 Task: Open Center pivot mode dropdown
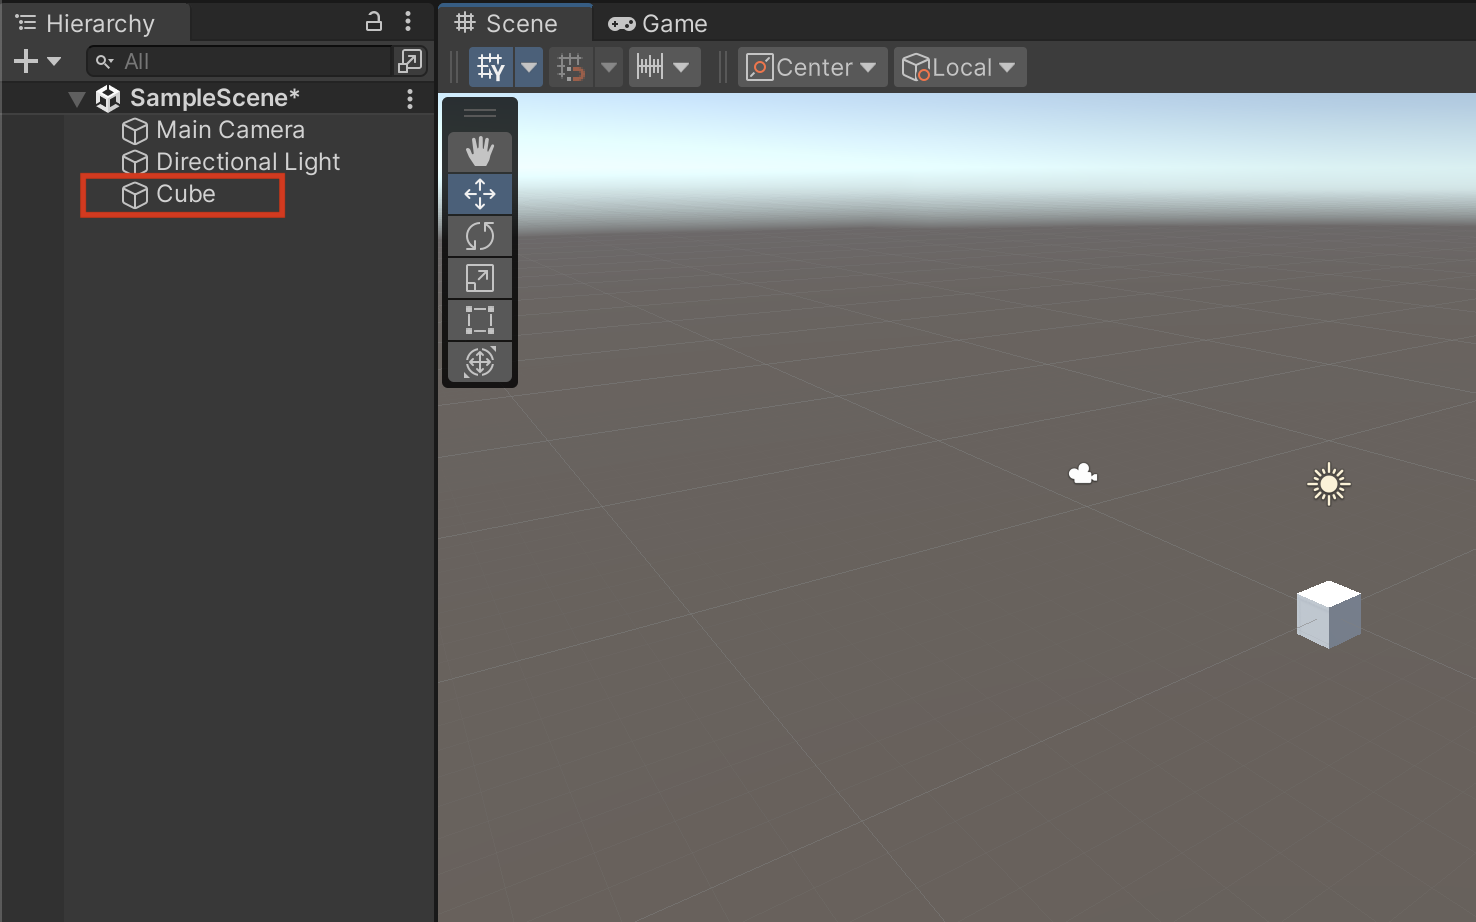pyautogui.click(x=812, y=67)
